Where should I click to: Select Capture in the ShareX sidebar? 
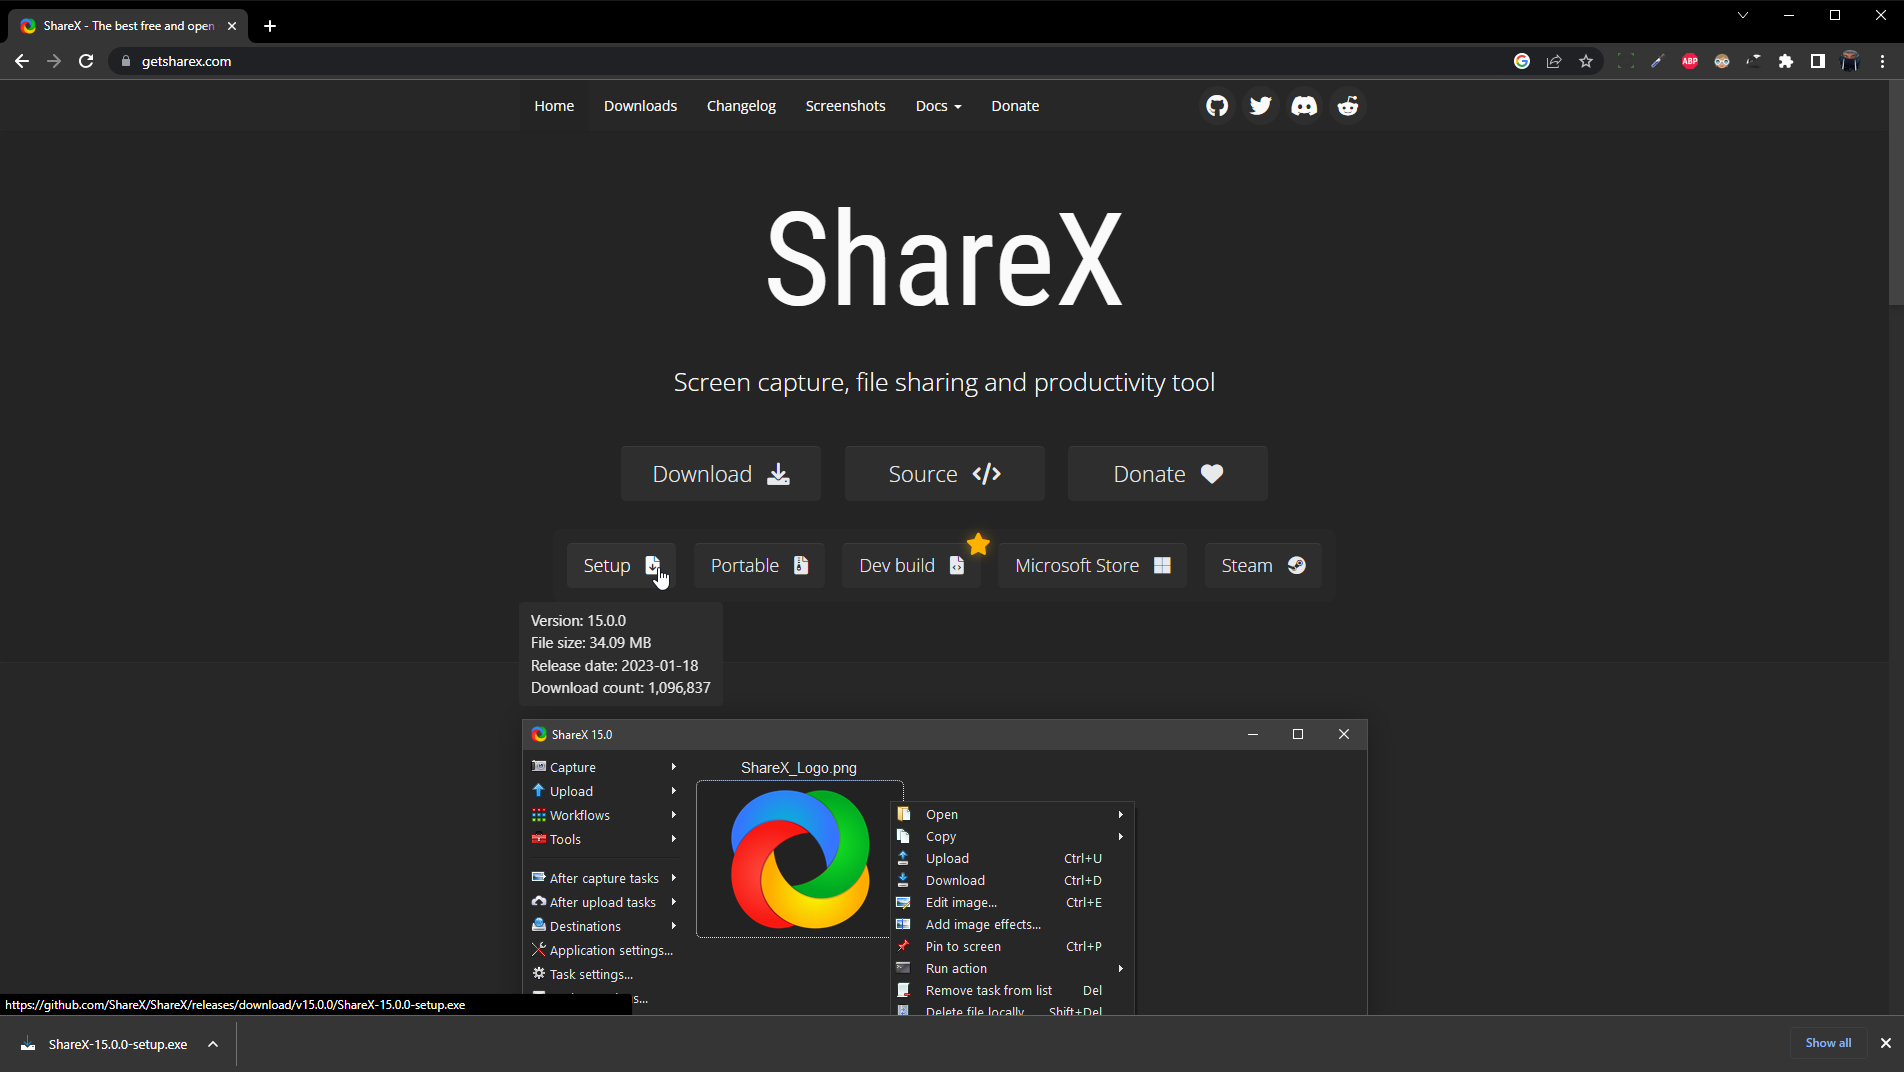pyautogui.click(x=572, y=767)
